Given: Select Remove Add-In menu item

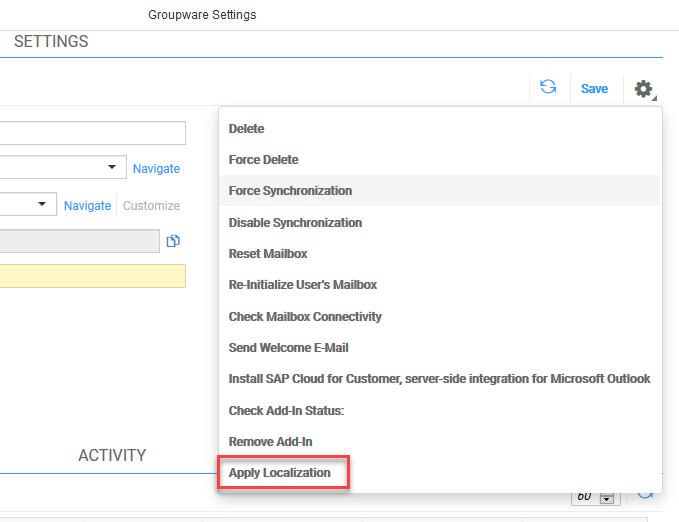Looking at the screenshot, I should [270, 441].
